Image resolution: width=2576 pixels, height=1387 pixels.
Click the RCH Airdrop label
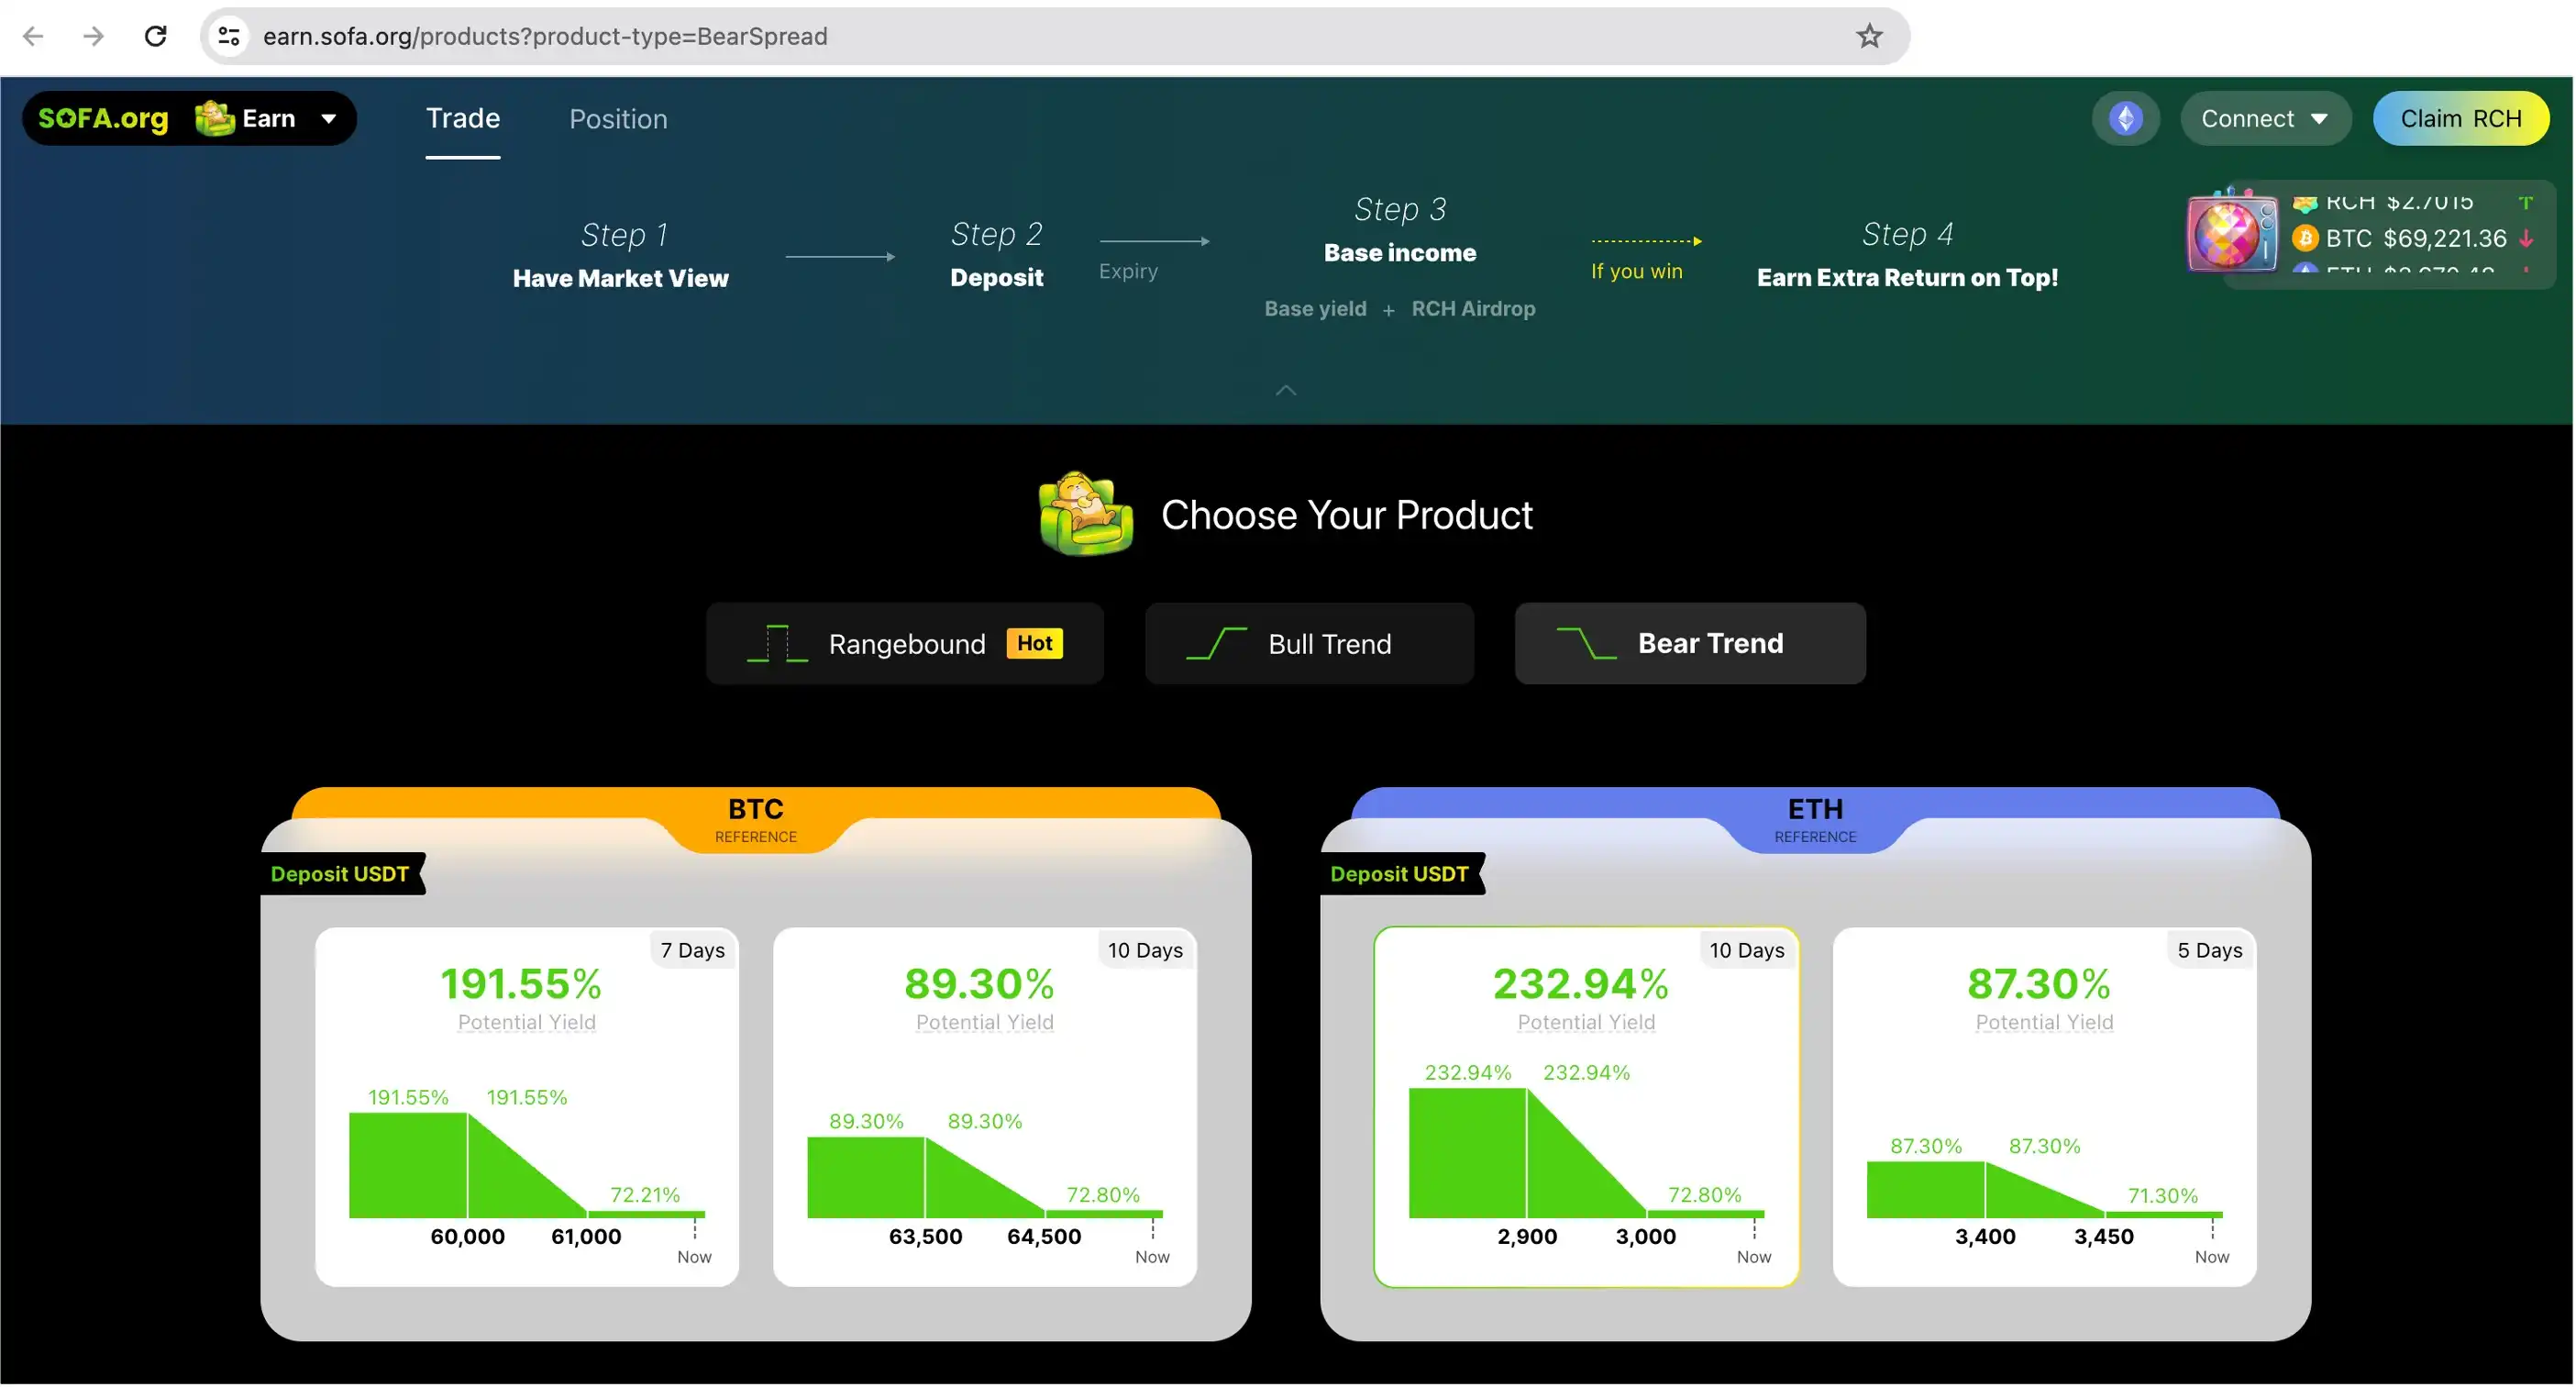(1474, 309)
